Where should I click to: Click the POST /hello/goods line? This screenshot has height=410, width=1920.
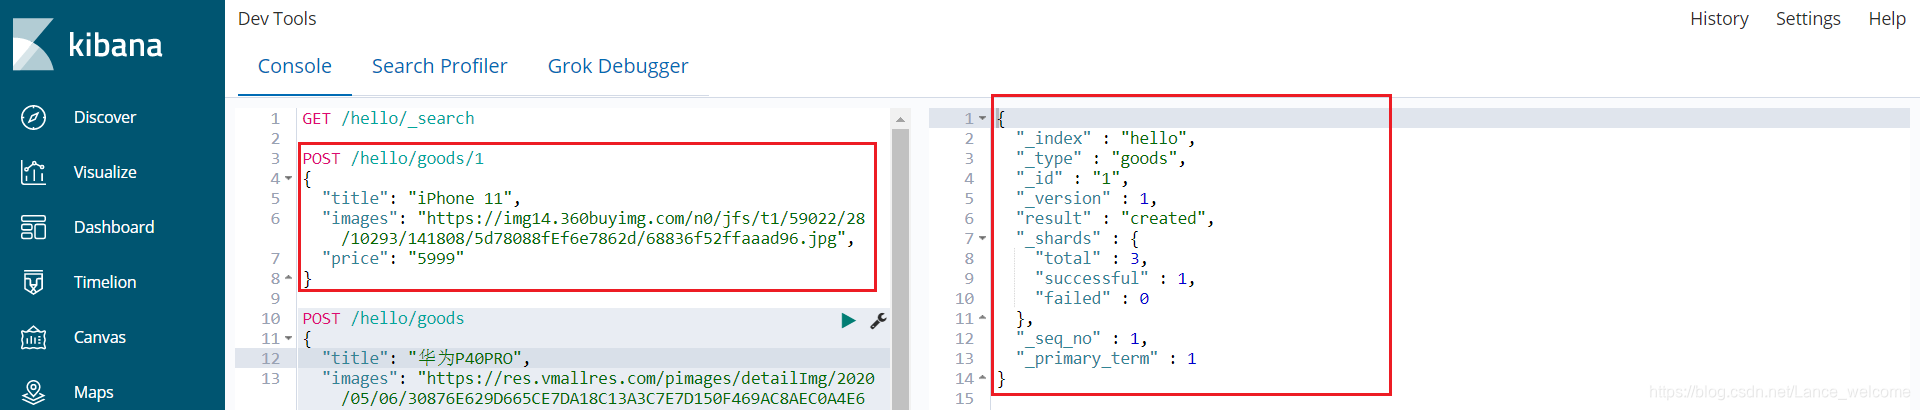[x=383, y=318]
